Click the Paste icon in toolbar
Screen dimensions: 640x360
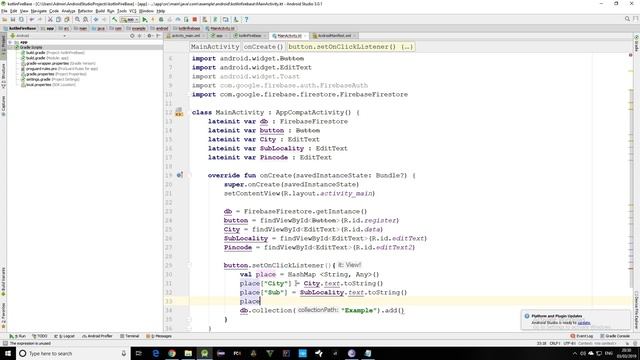pyautogui.click(x=67, y=20)
